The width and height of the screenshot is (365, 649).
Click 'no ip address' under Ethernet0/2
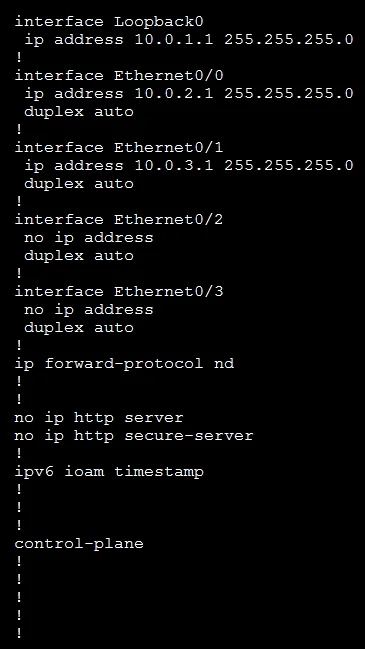click(x=89, y=238)
